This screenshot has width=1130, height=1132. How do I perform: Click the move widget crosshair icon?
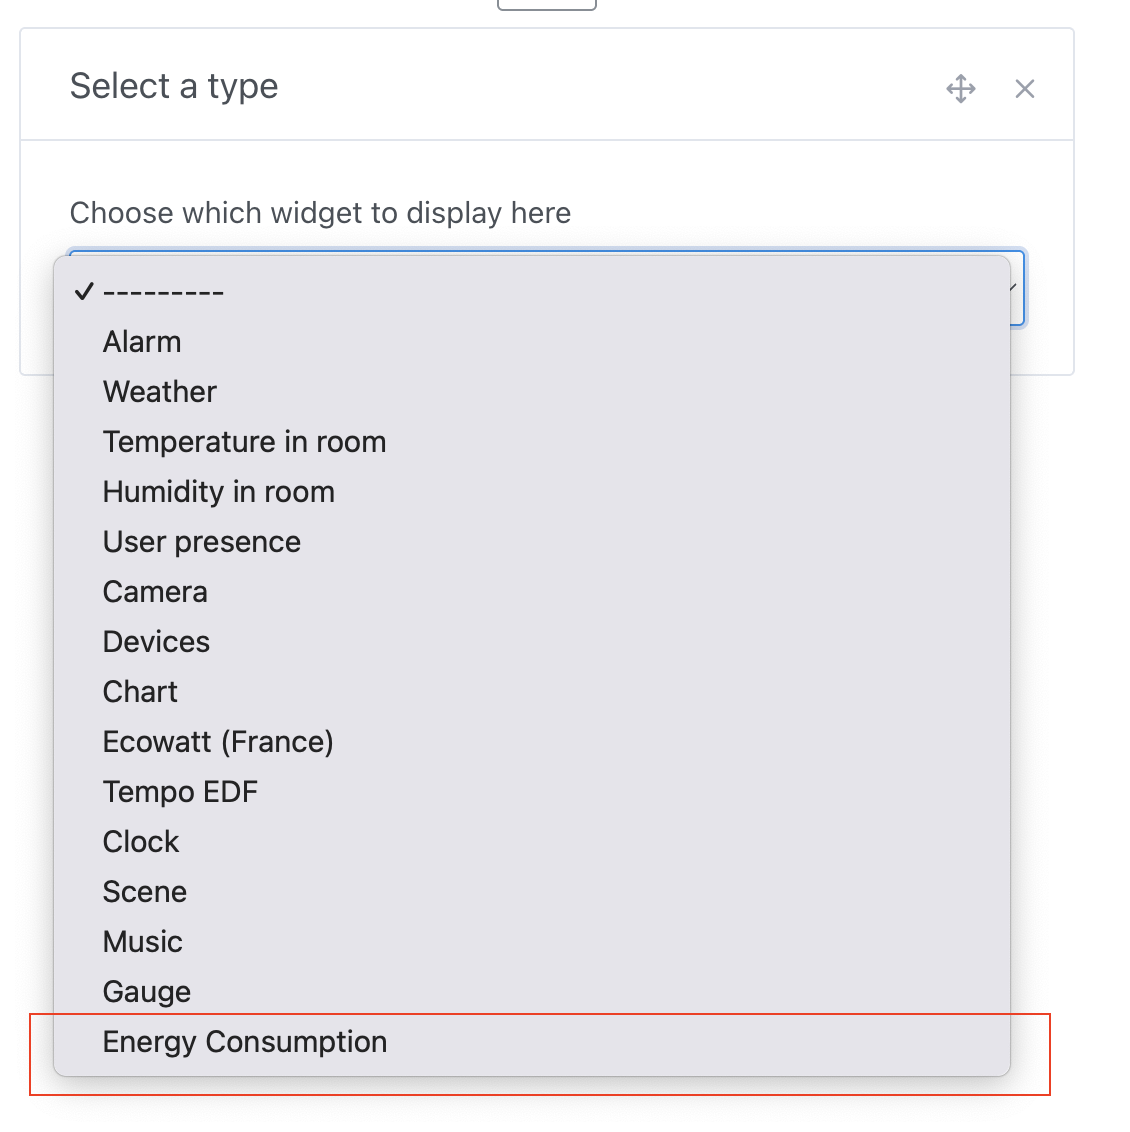(960, 89)
